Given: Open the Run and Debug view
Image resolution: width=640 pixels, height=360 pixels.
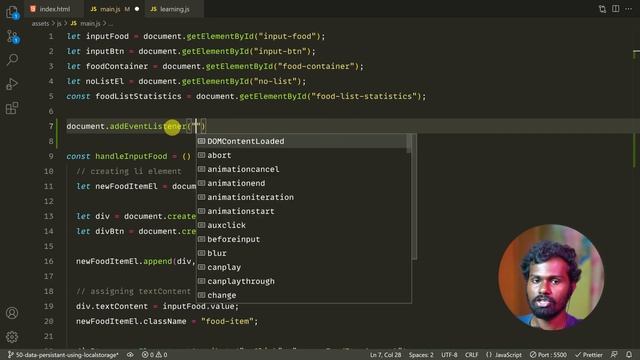Looking at the screenshot, I should 12,84.
